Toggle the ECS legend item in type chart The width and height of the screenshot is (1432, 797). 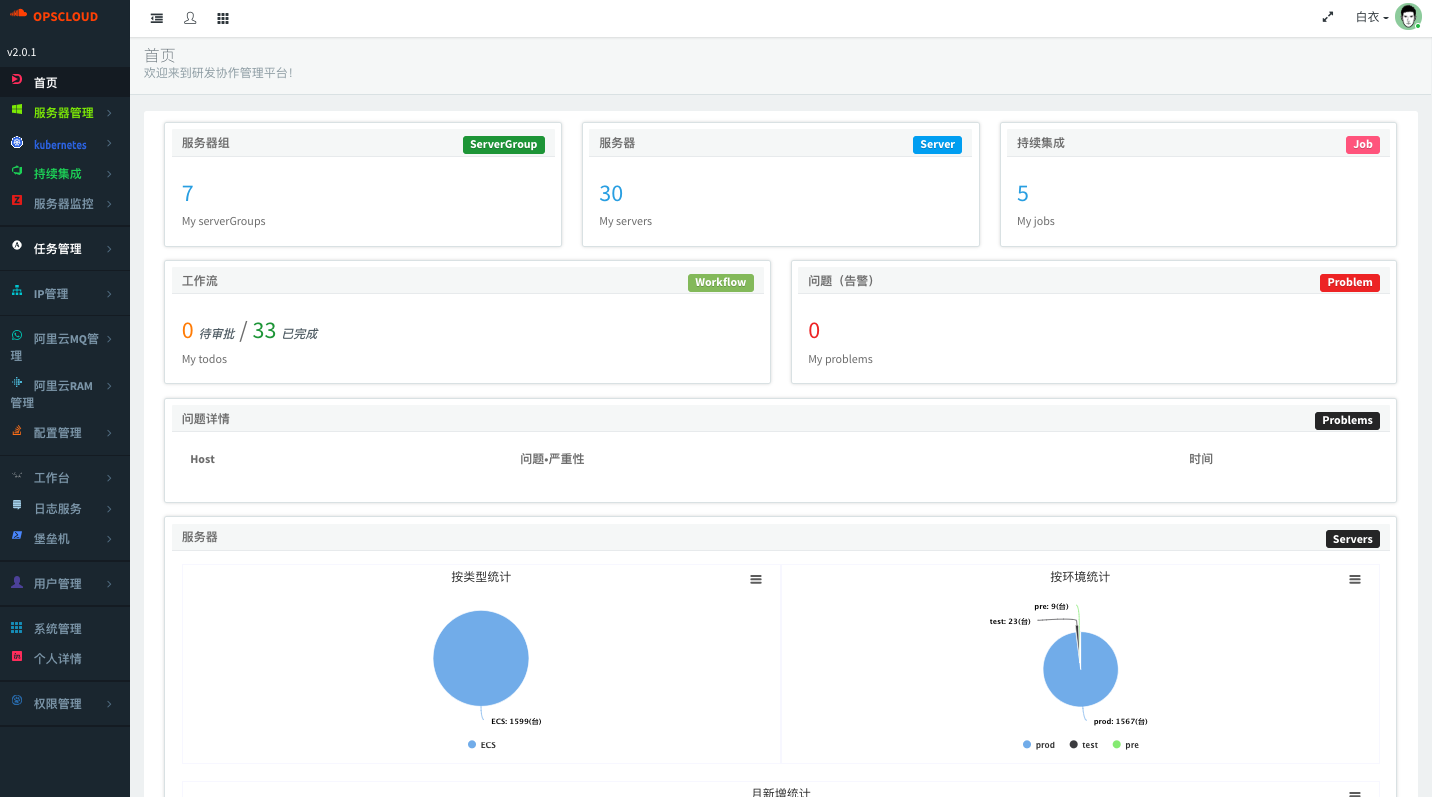pyautogui.click(x=481, y=745)
